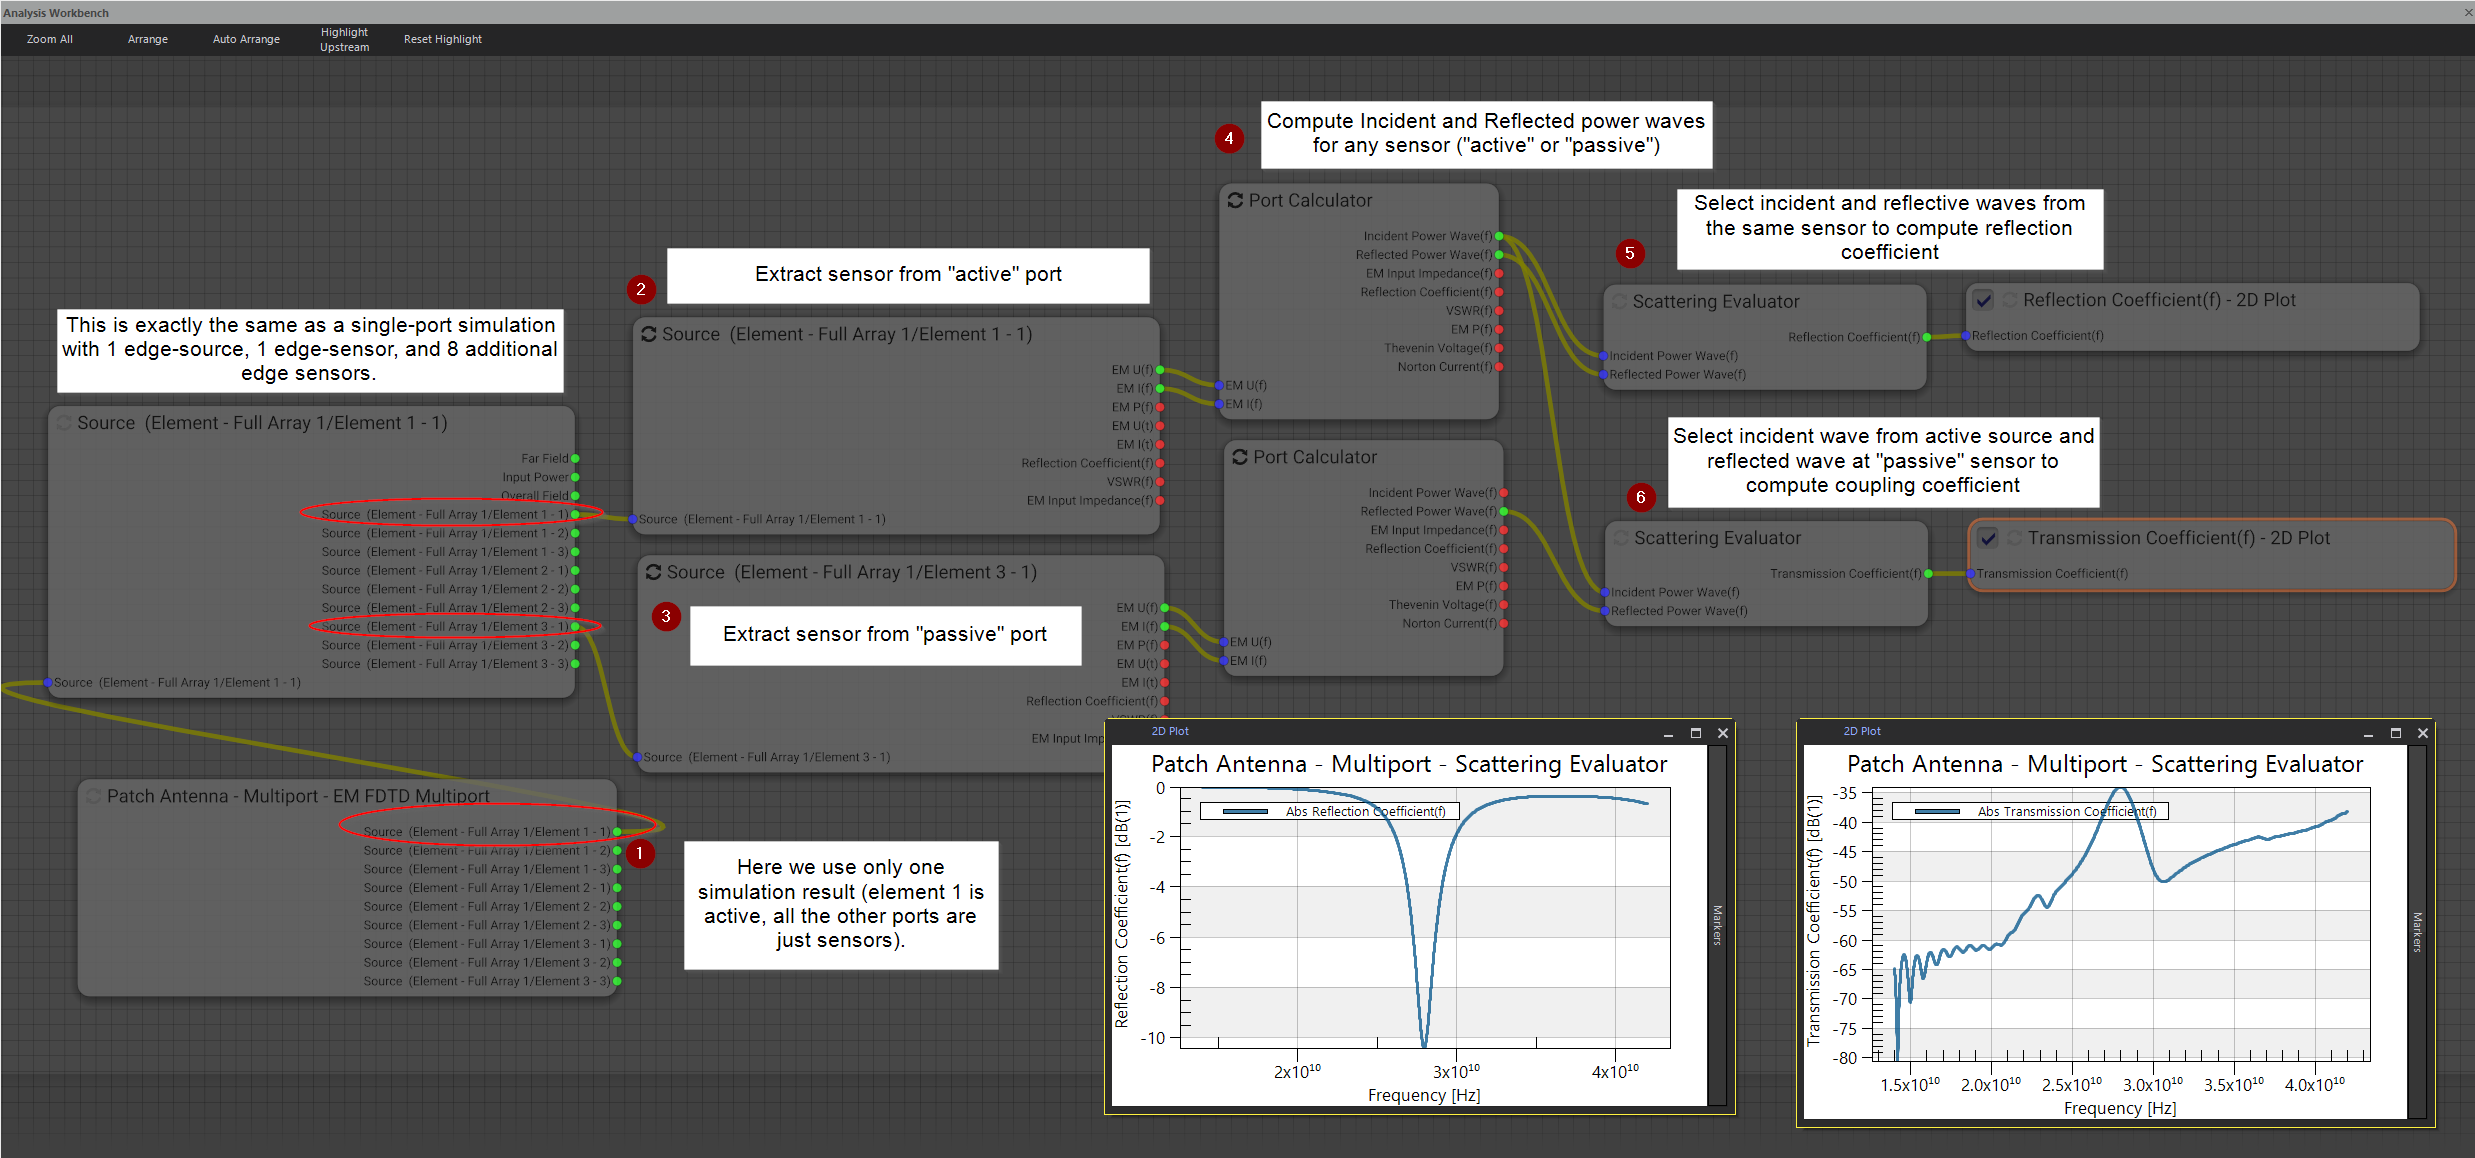Viewport: 2475px width, 1158px height.
Task: Click the refresh icon on Source Element 3 - 1 node
Action: (654, 572)
